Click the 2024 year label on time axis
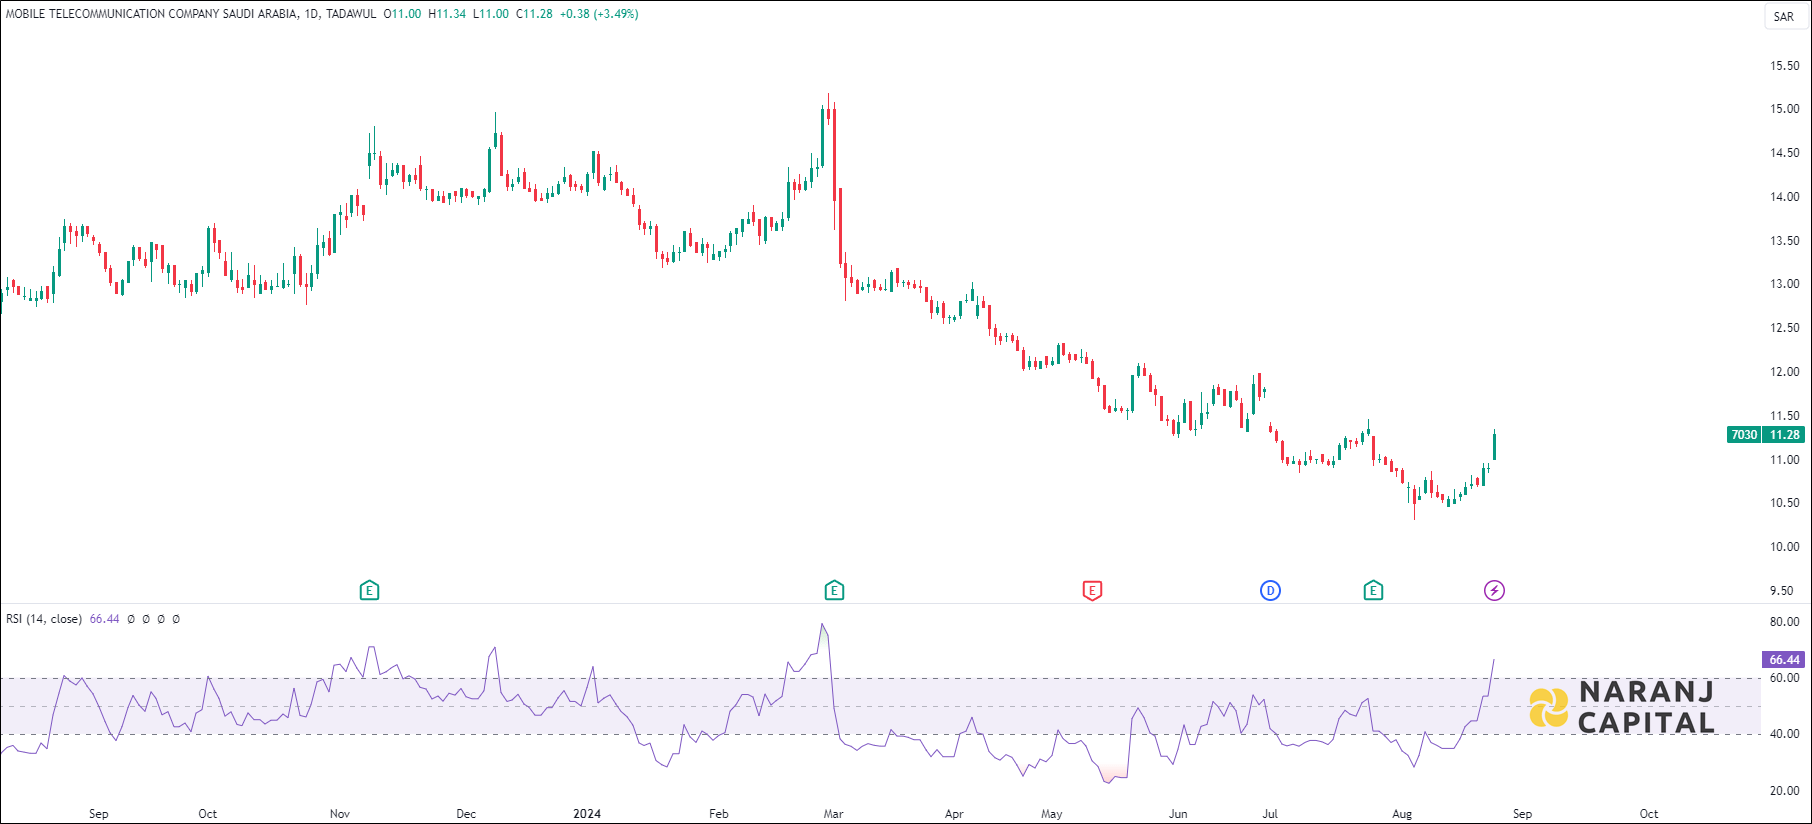The width and height of the screenshot is (1812, 824). tap(587, 814)
